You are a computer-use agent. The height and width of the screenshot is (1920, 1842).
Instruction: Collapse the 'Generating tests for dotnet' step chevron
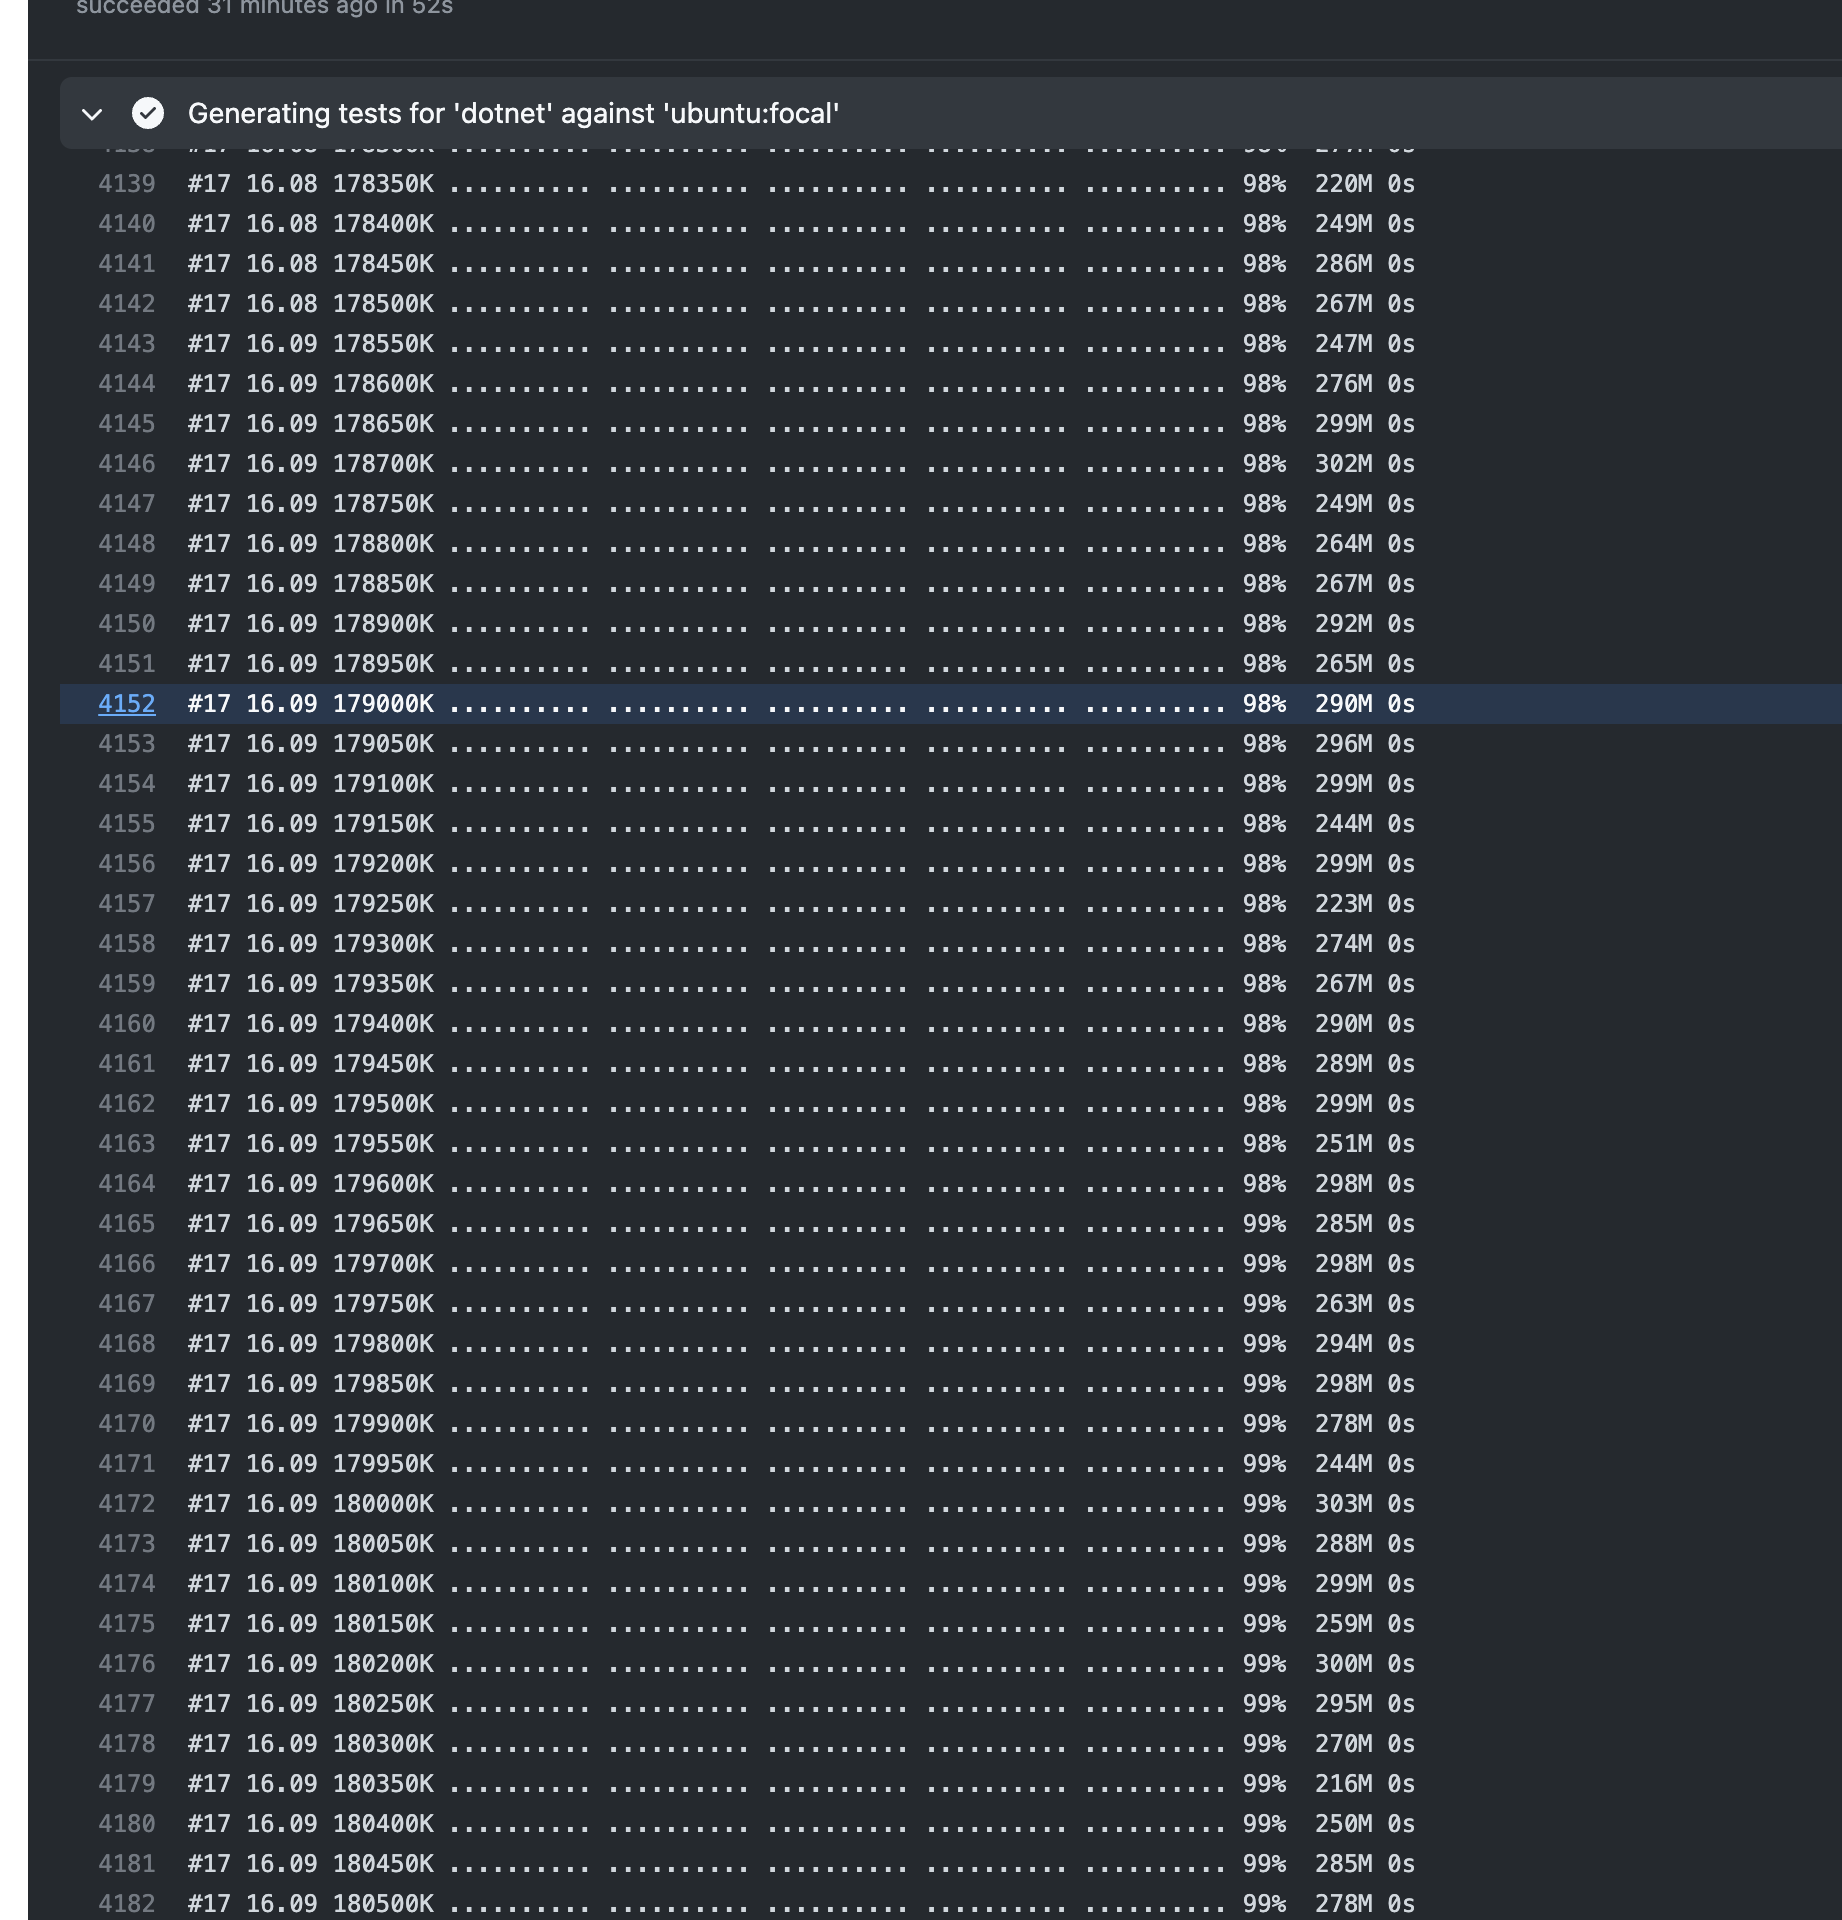(92, 114)
